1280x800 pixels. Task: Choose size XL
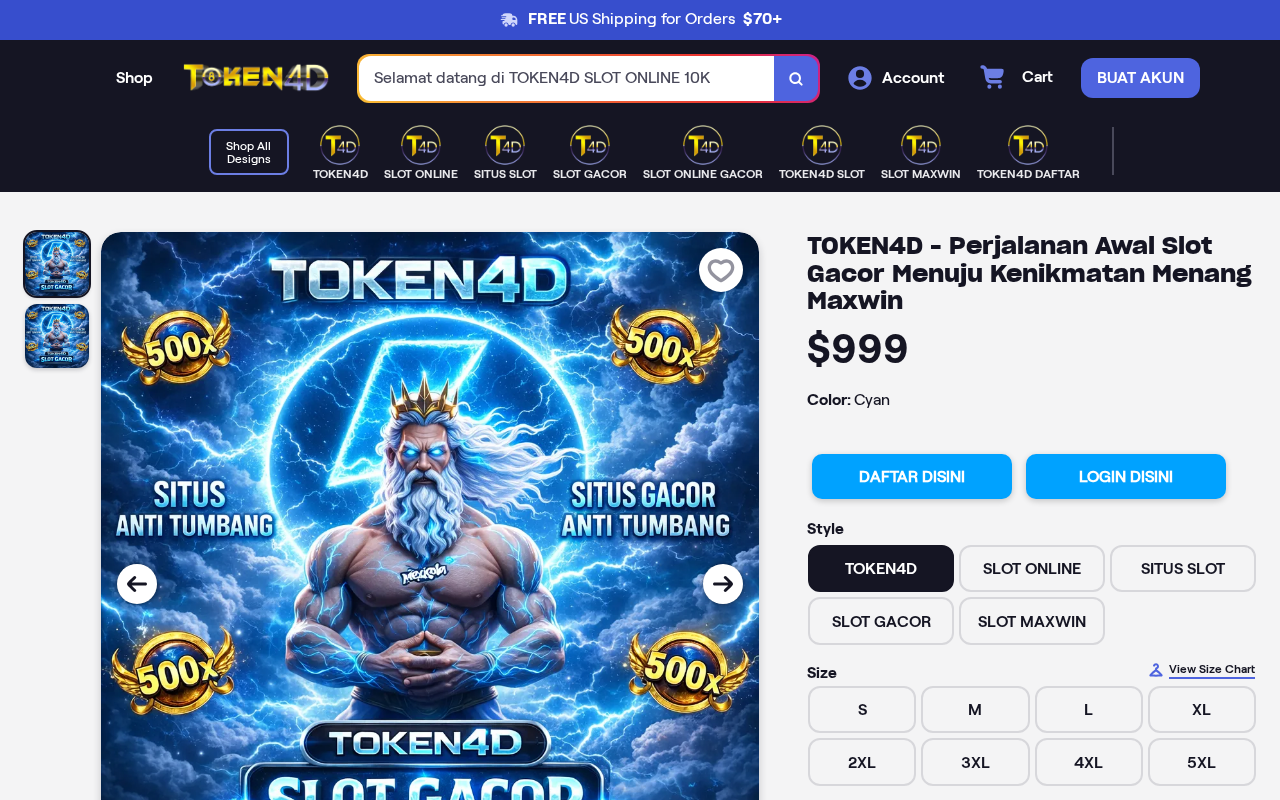click(1202, 710)
